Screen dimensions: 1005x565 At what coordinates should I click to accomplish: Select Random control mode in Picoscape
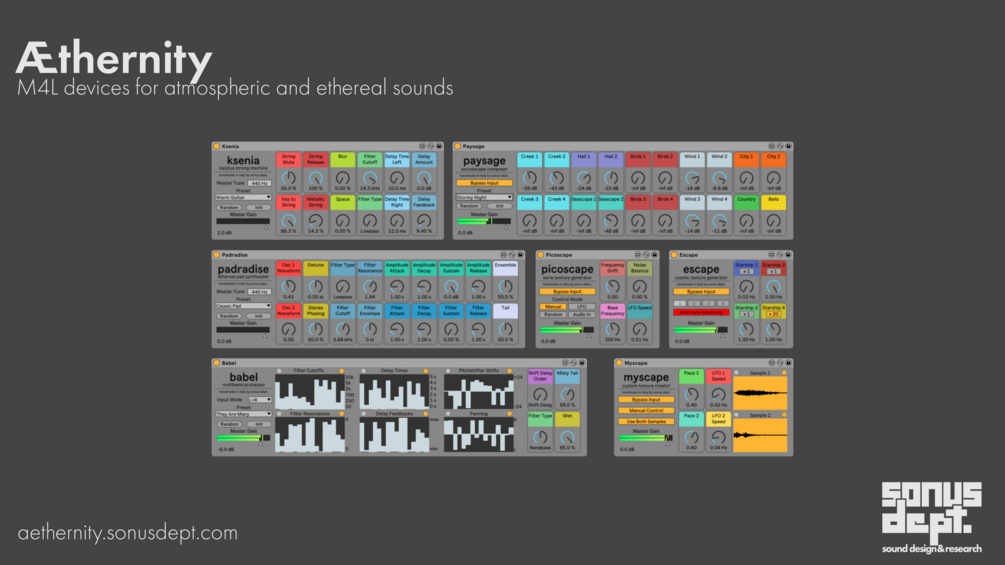pyautogui.click(x=553, y=315)
